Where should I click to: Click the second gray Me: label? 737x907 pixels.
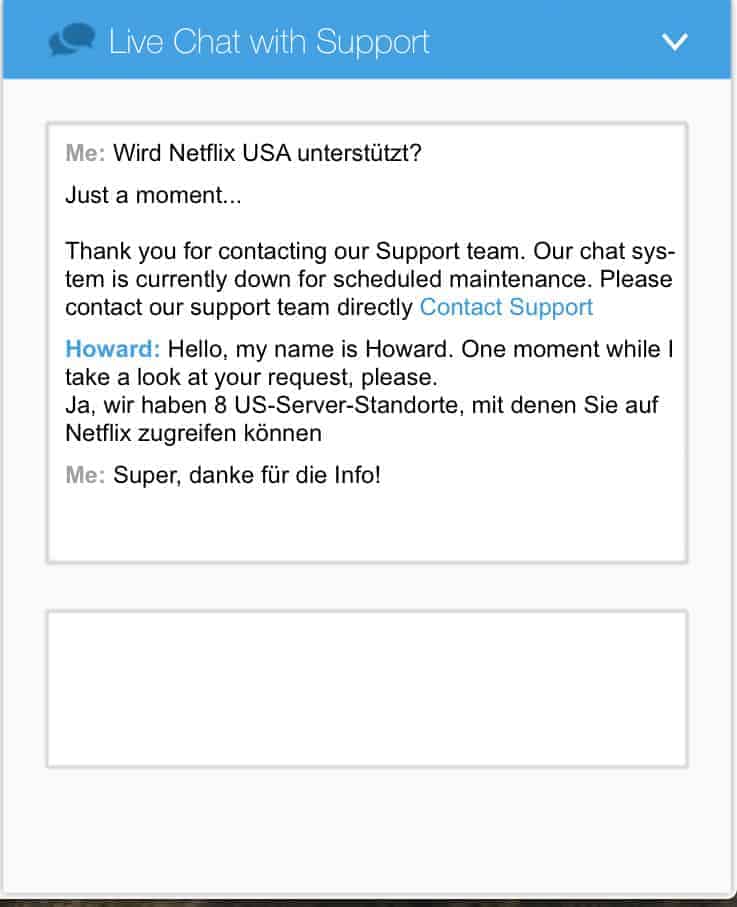85,475
